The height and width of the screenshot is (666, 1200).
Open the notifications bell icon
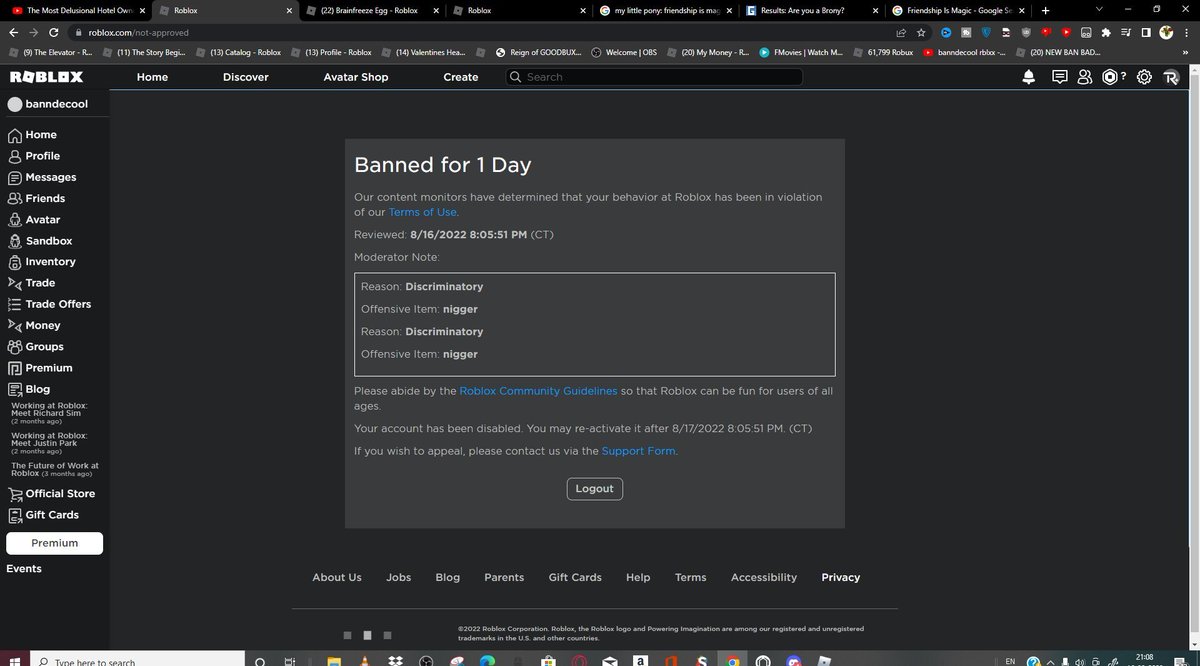tap(1029, 77)
